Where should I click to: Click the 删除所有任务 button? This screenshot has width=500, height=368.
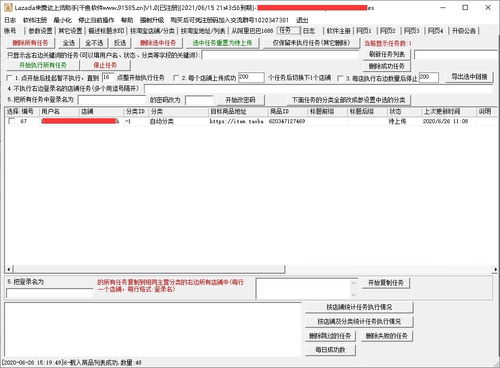click(x=30, y=43)
